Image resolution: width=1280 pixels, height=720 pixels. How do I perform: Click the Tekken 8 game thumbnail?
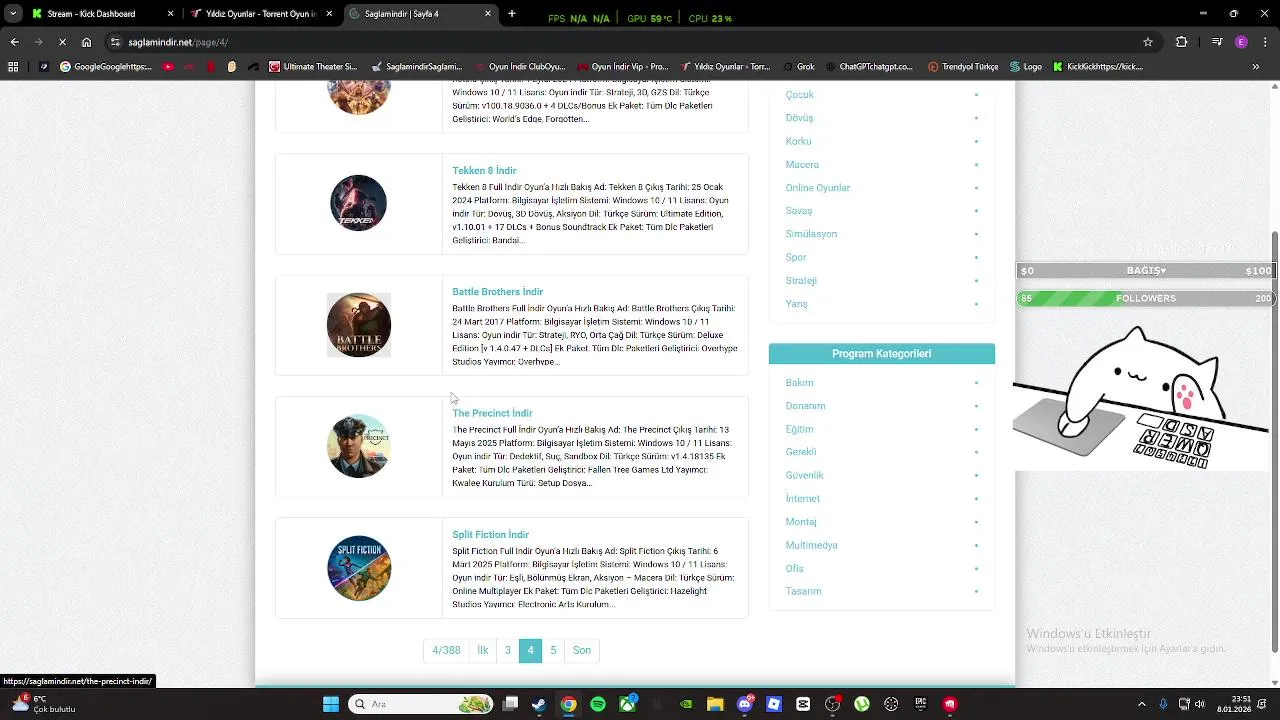[x=359, y=203]
